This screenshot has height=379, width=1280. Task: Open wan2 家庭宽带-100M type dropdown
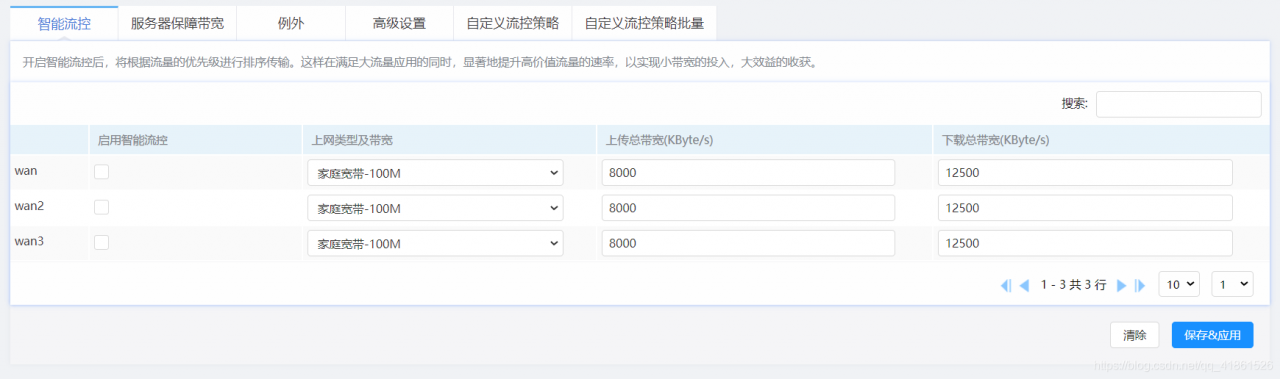435,208
